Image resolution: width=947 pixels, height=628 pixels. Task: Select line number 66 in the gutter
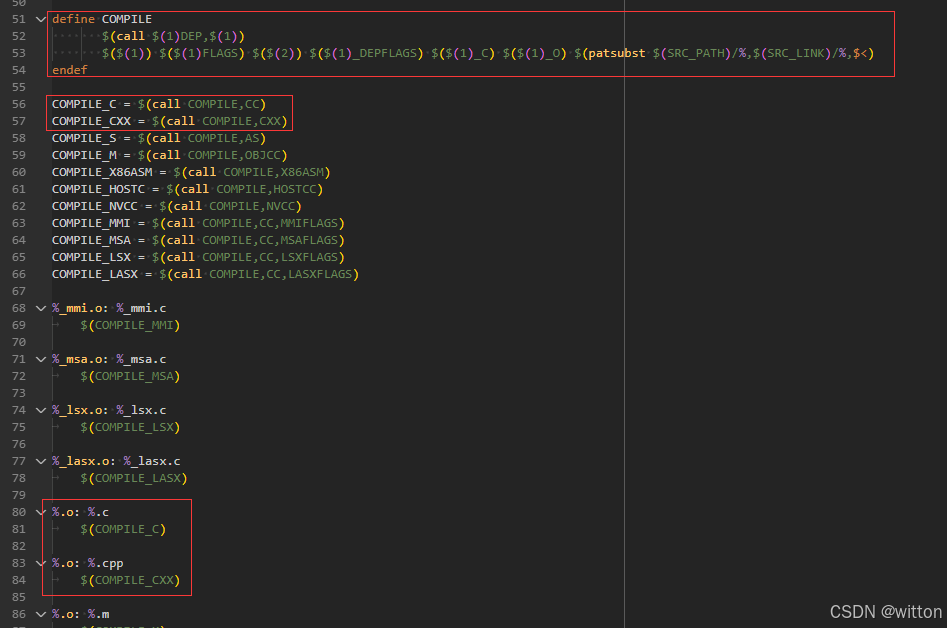pyautogui.click(x=18, y=274)
